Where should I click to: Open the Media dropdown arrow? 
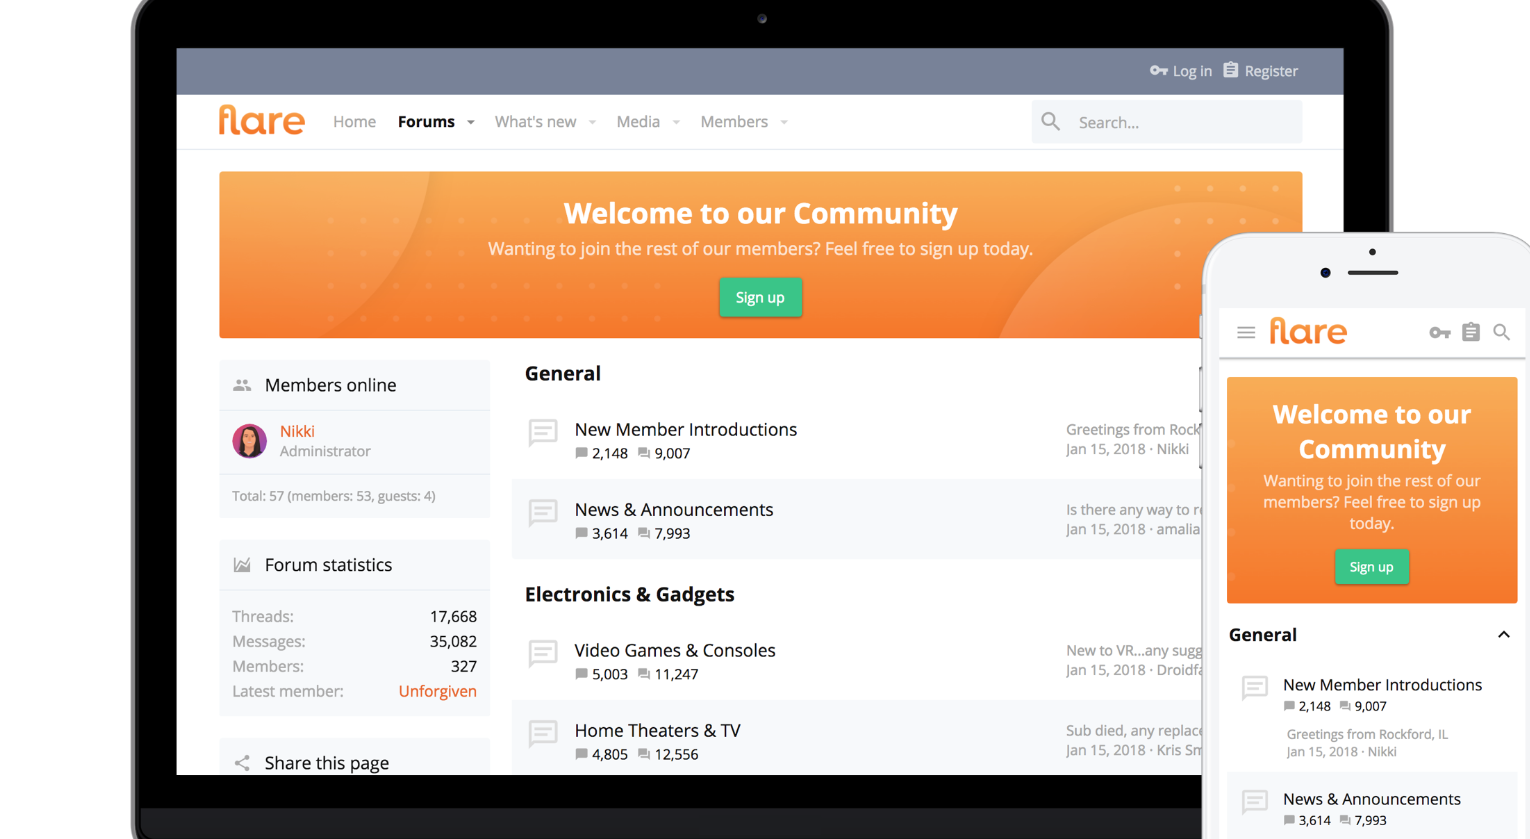[x=676, y=122]
